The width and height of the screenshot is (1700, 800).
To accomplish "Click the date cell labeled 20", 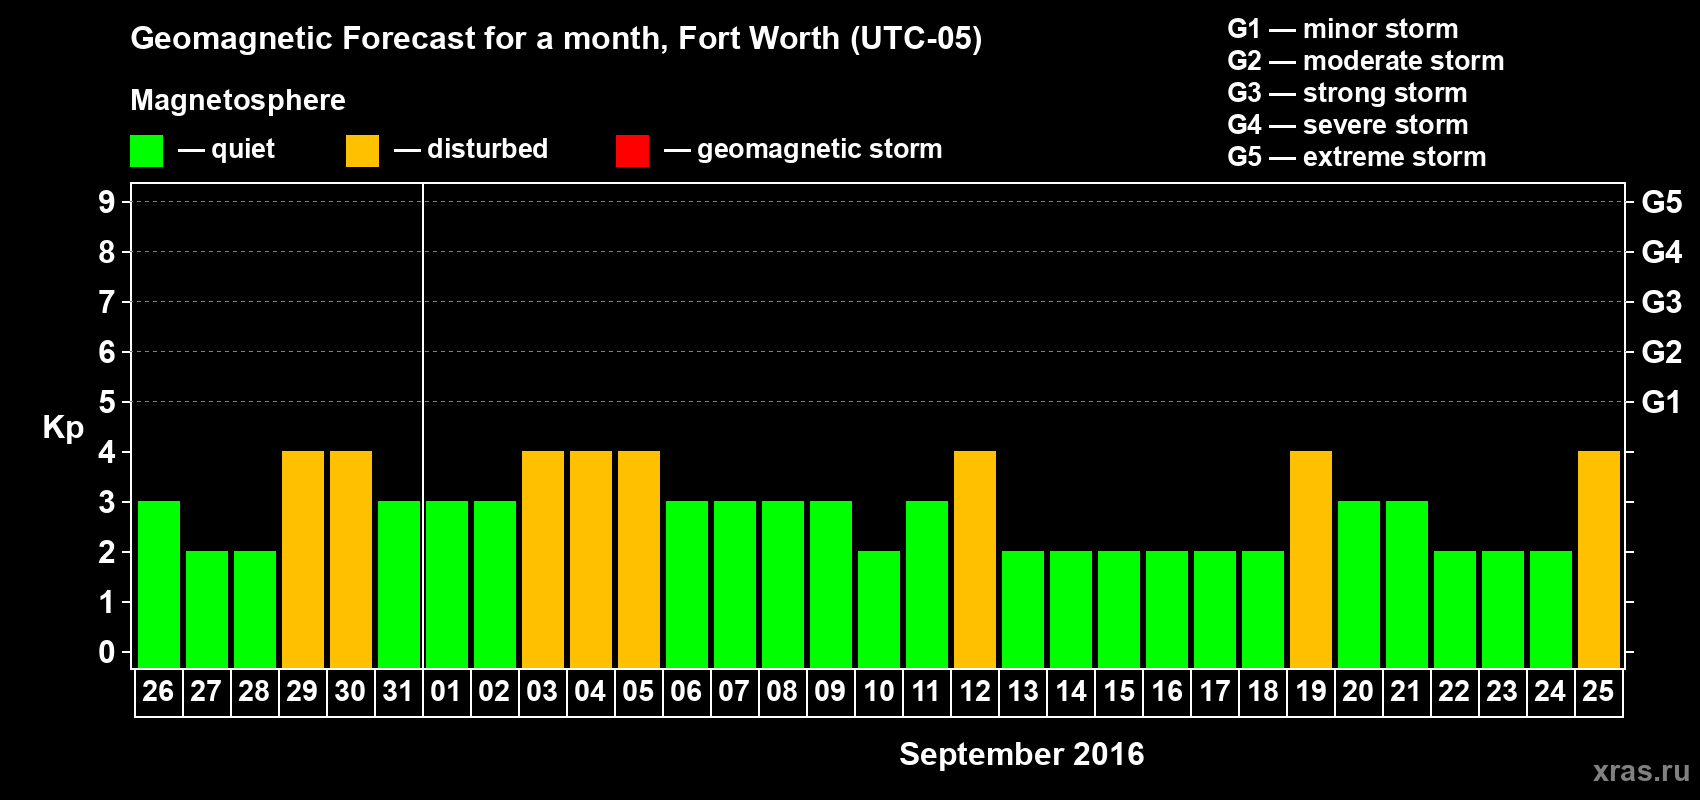I will coord(1358,692).
